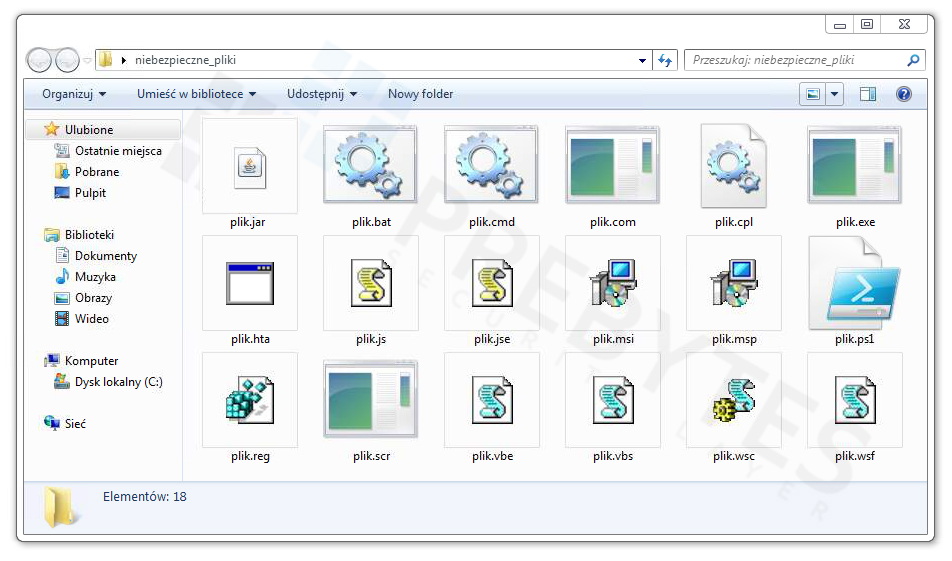Expand the view options dropdown arrow

coord(834,94)
